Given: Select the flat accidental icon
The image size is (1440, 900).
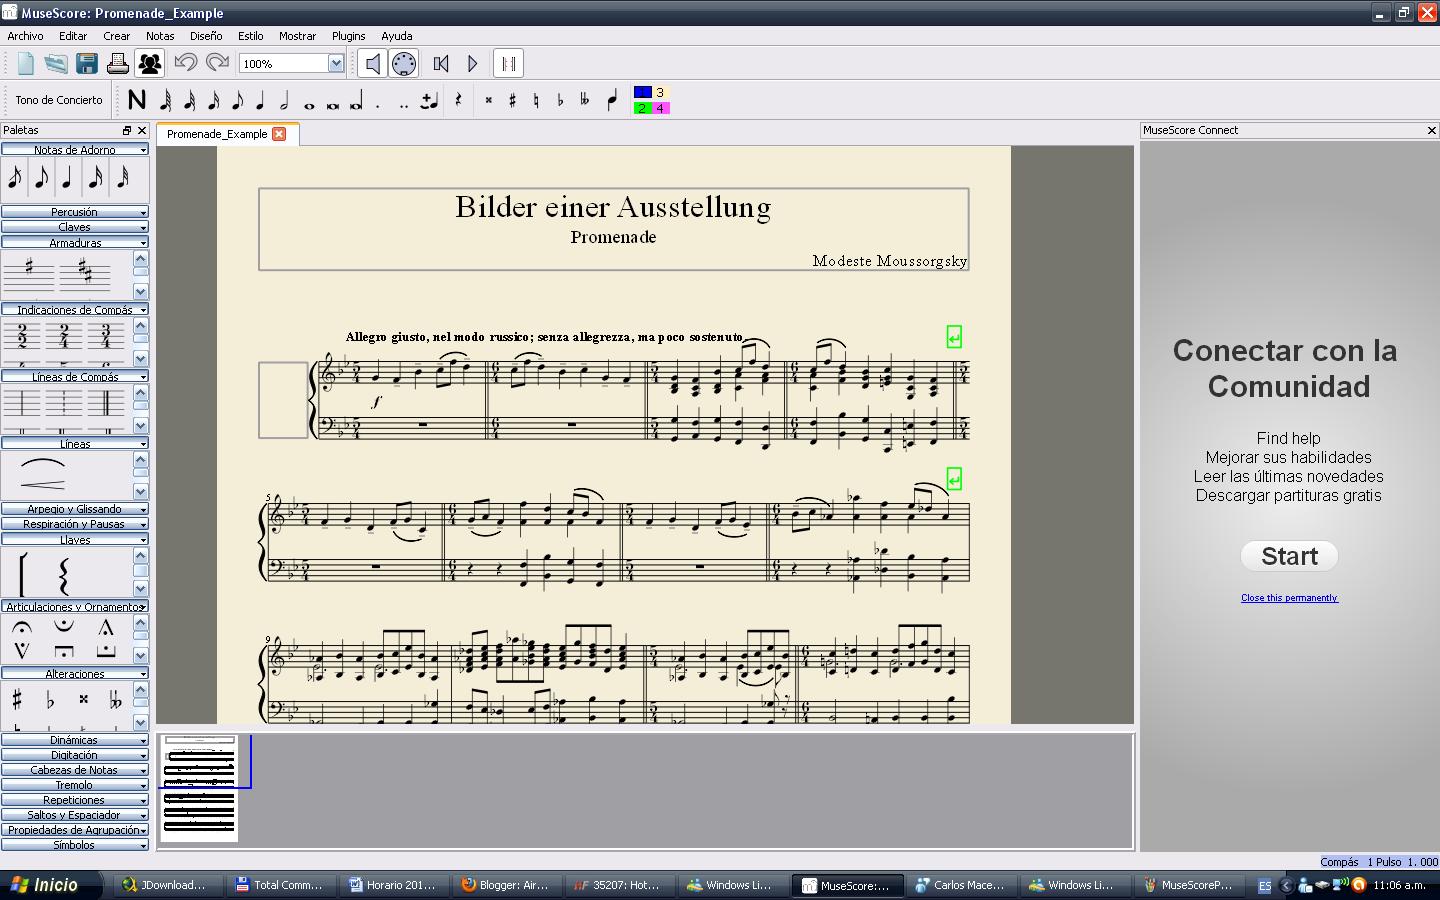Looking at the screenshot, I should [x=560, y=100].
